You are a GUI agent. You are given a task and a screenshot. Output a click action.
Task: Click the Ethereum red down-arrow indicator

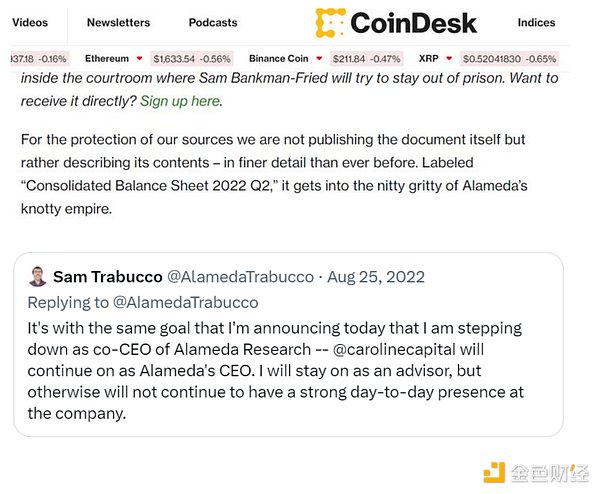(x=140, y=60)
